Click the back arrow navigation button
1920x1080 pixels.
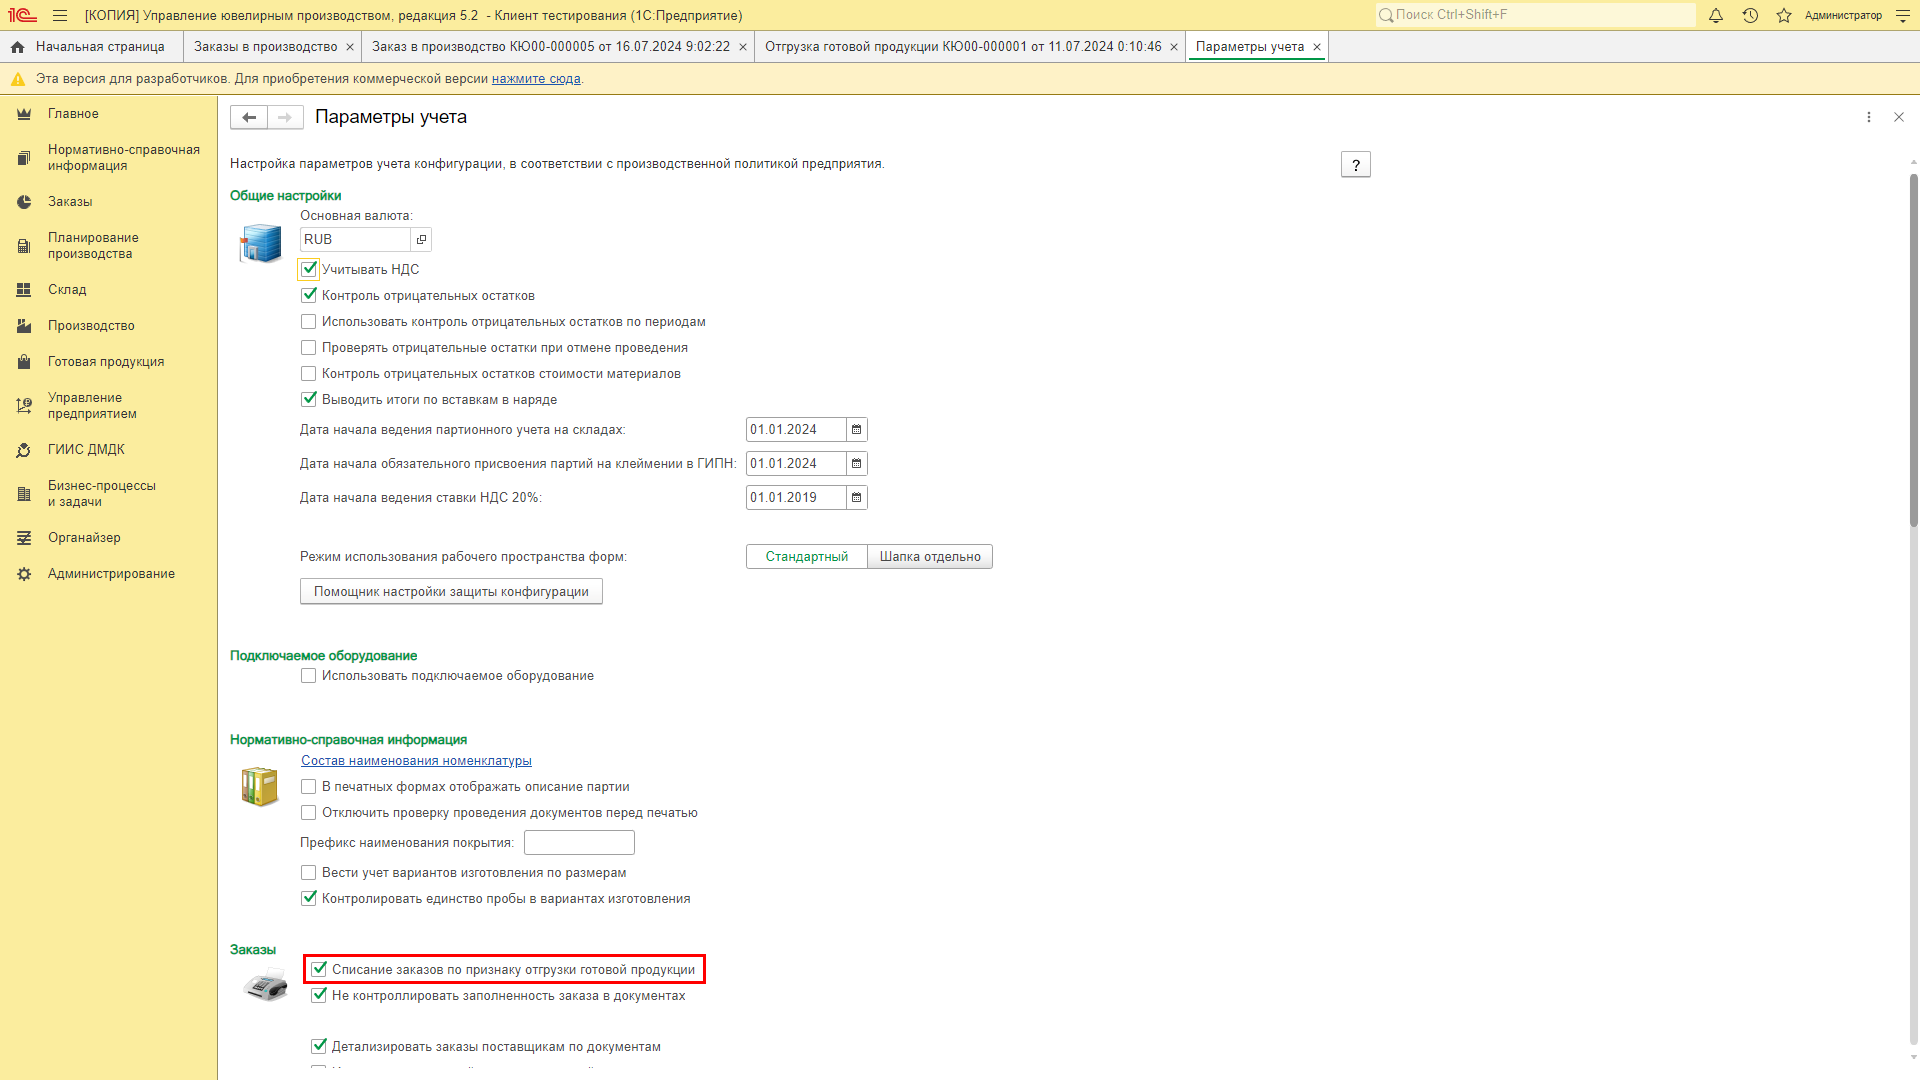click(x=249, y=117)
